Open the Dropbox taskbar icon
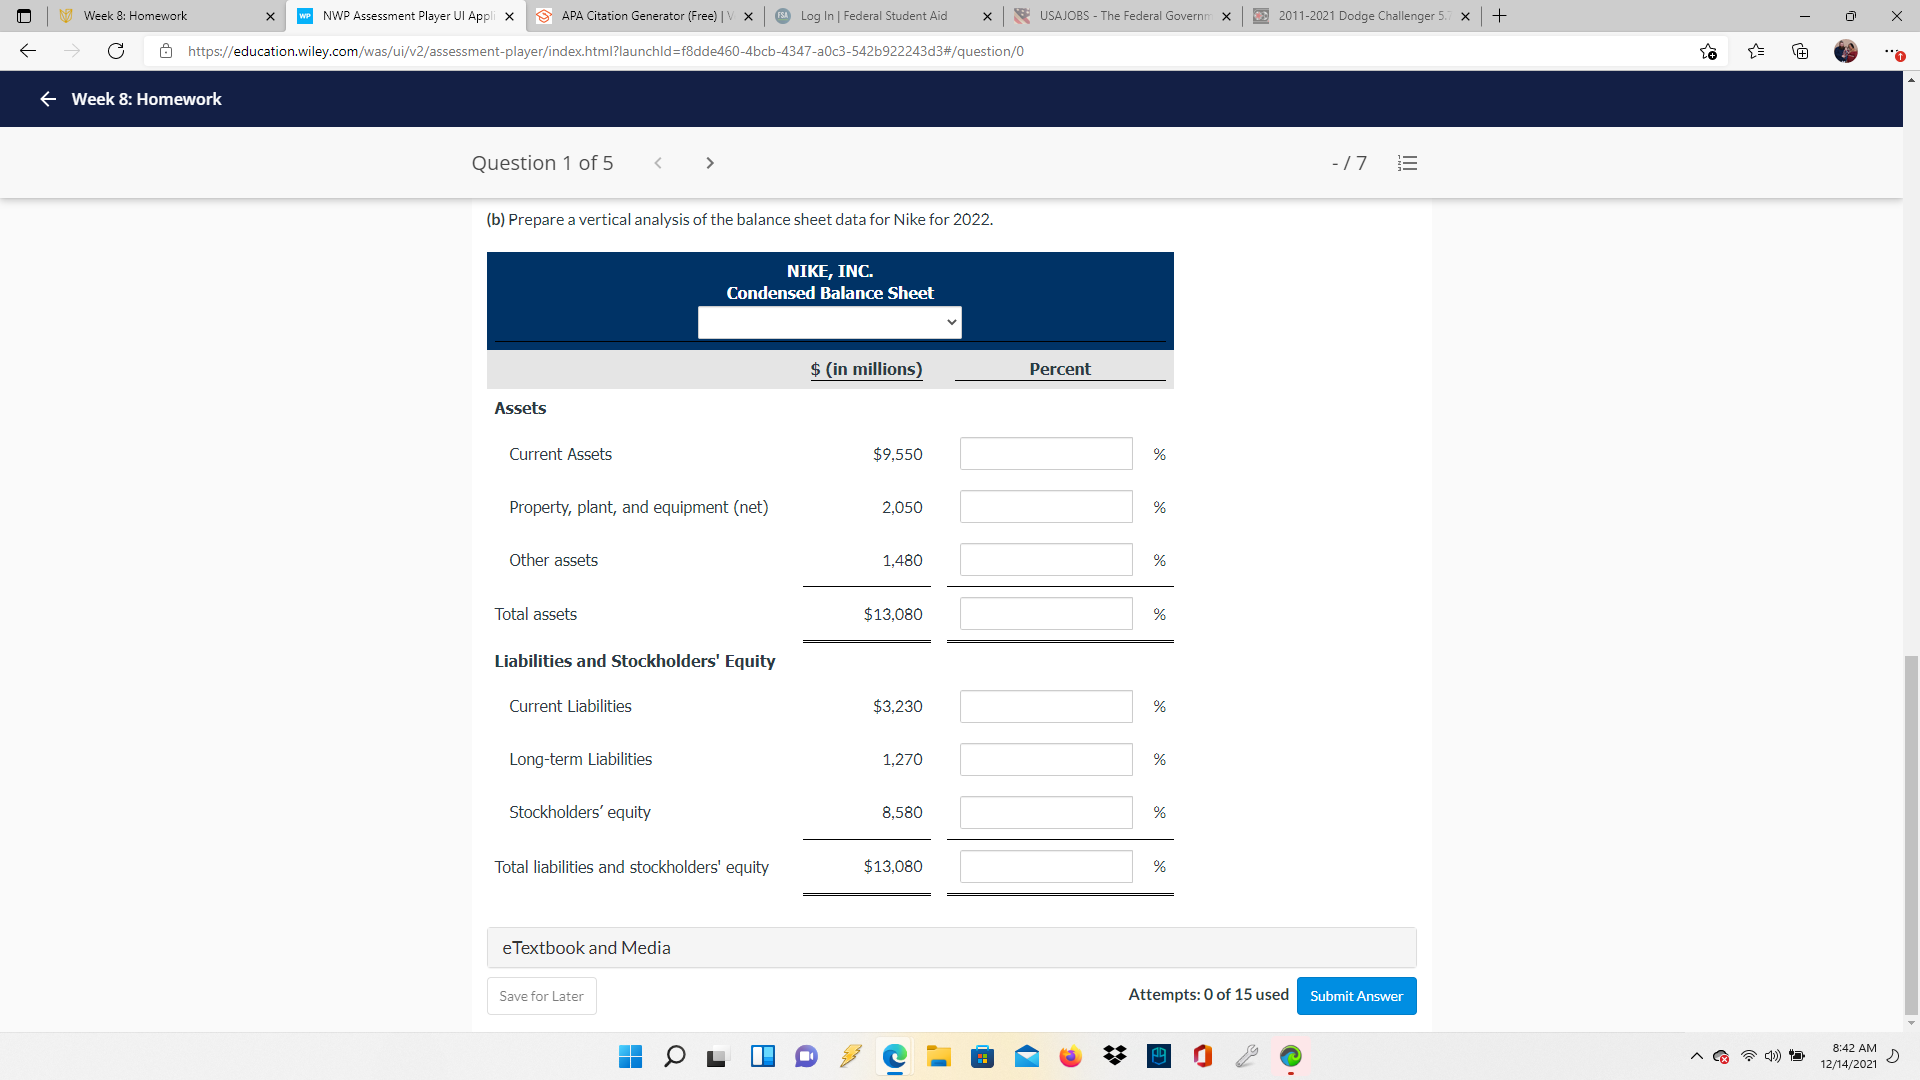 (1114, 1057)
